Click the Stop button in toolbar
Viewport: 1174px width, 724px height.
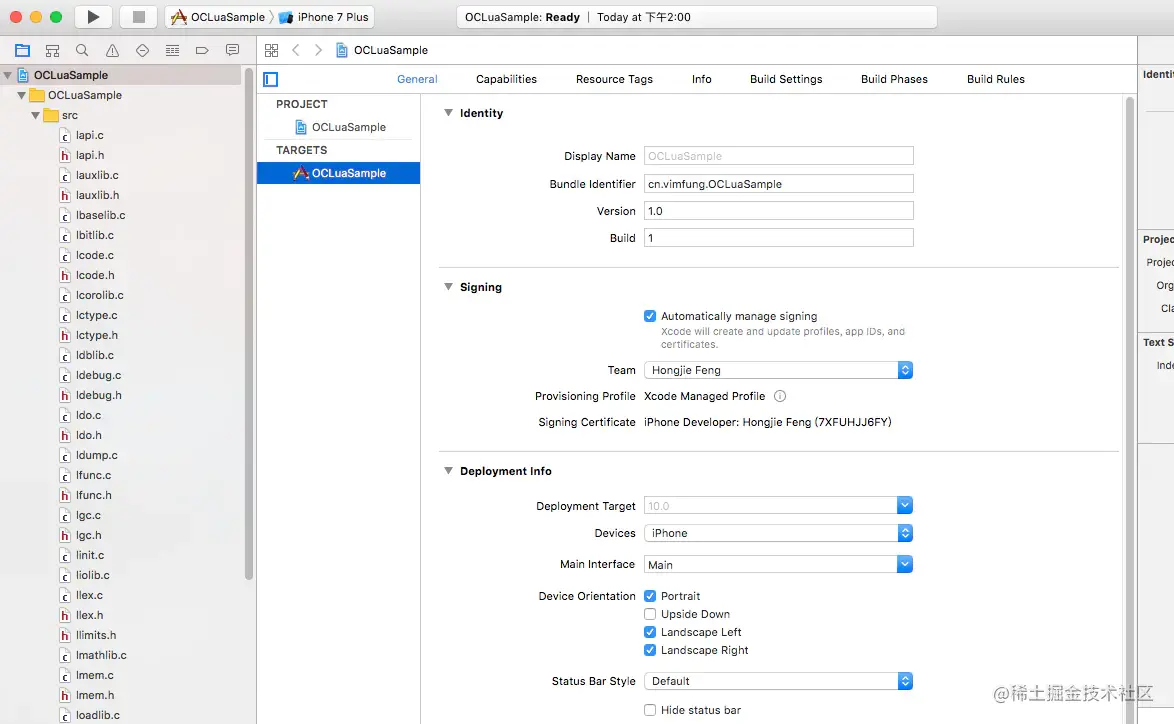[x=139, y=17]
